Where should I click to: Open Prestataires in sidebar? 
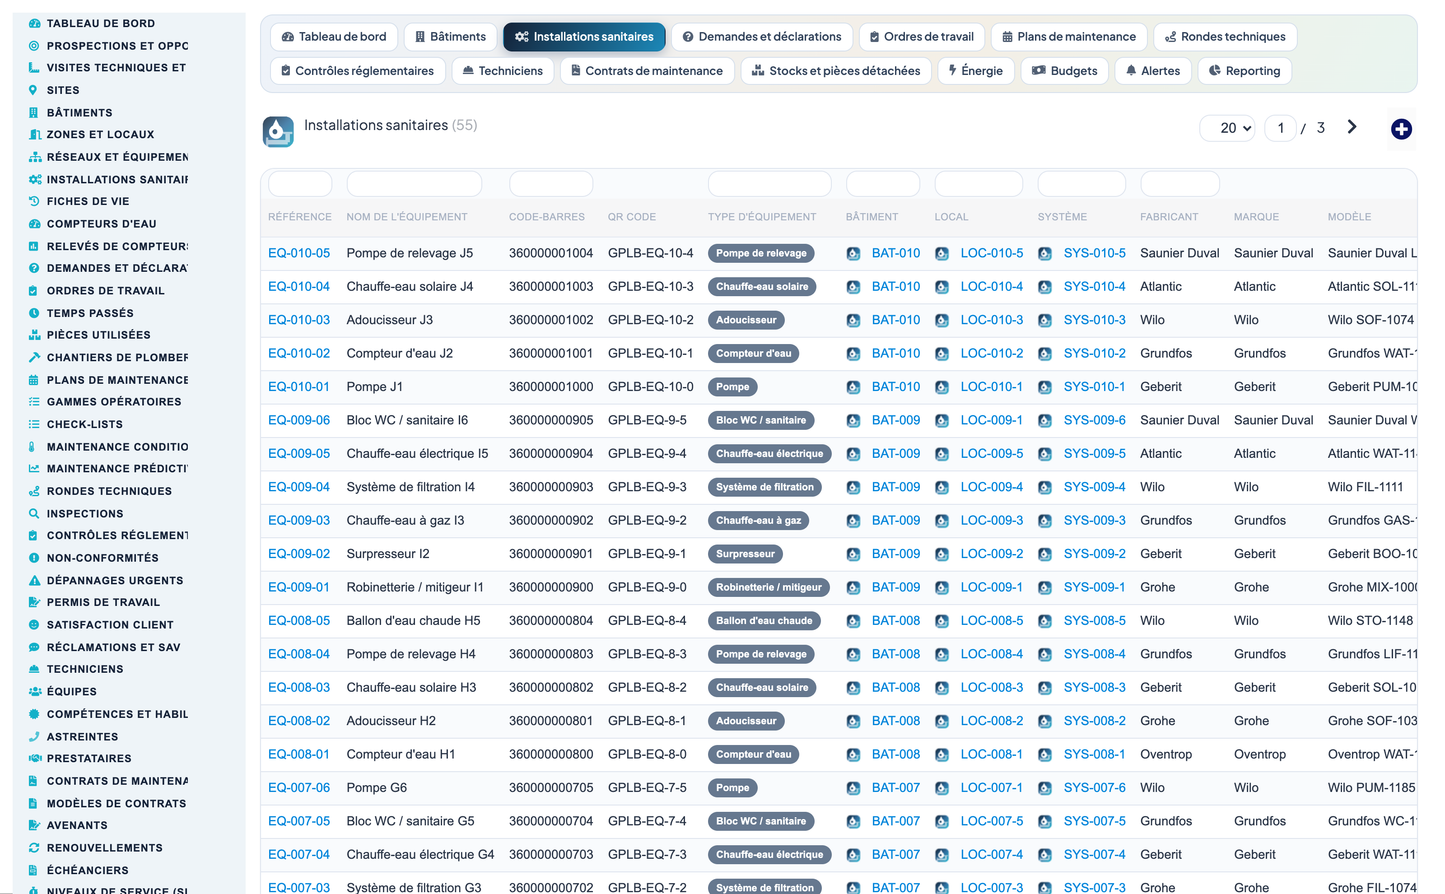point(89,758)
